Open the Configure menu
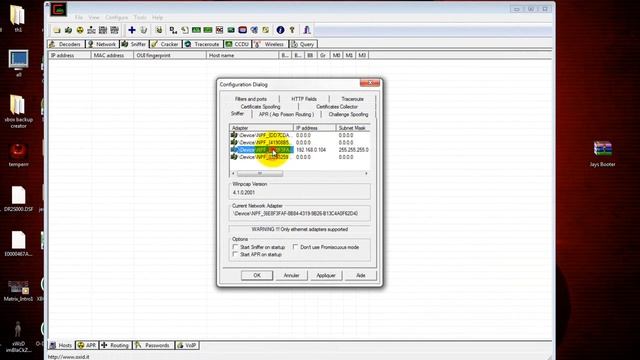The height and width of the screenshot is (360, 640). [x=116, y=18]
